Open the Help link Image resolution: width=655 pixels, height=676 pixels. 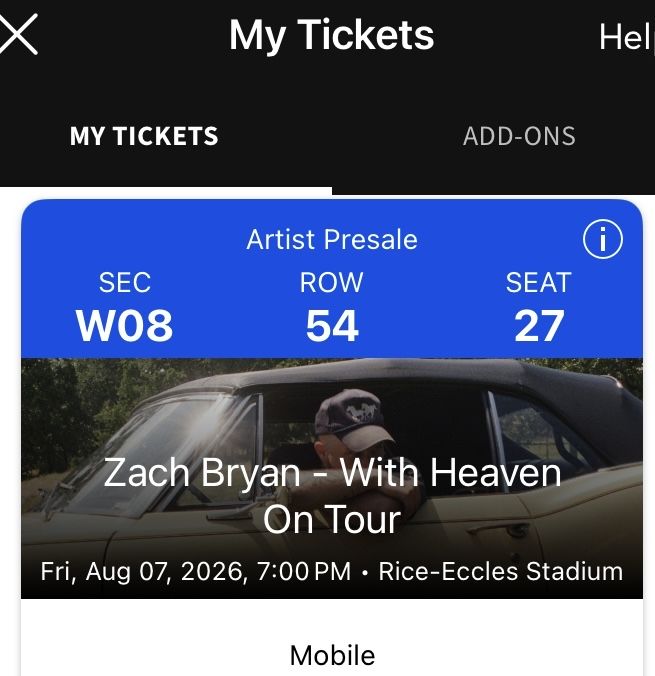coord(625,38)
